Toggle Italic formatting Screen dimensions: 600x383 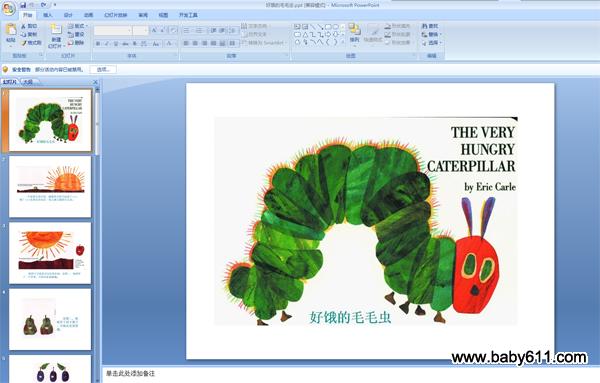coord(107,44)
